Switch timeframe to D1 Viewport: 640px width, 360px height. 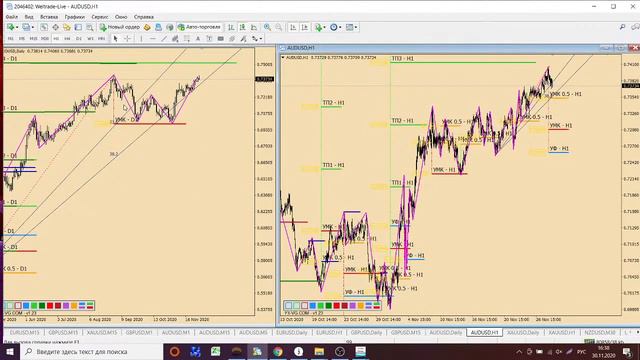click(x=79, y=38)
